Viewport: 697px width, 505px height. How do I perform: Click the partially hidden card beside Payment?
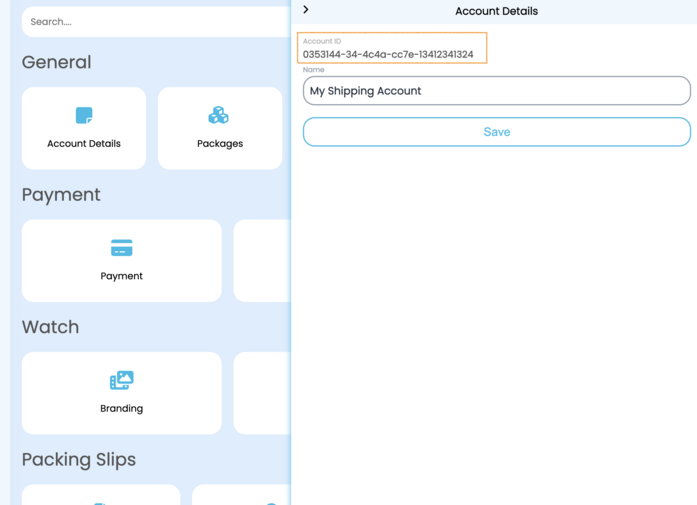click(x=262, y=260)
